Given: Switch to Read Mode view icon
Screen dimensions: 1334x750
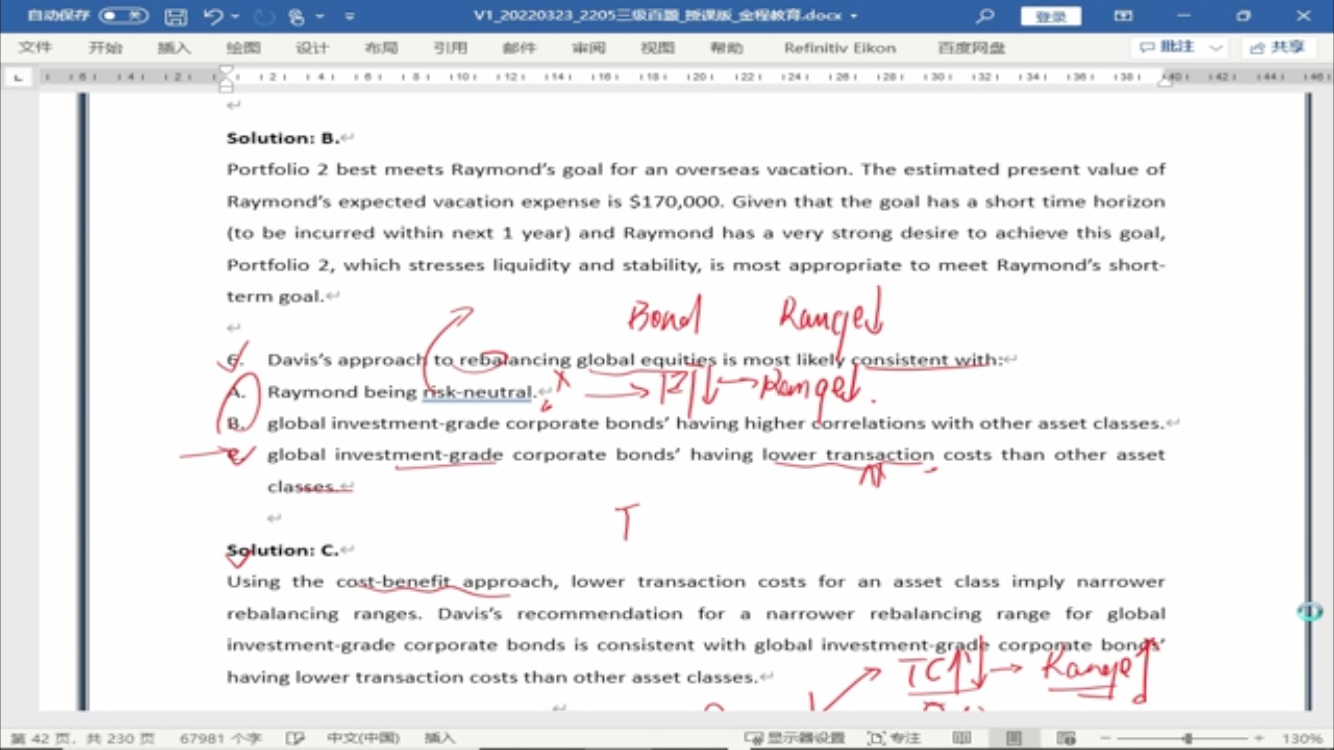Looking at the screenshot, I should 961,738.
